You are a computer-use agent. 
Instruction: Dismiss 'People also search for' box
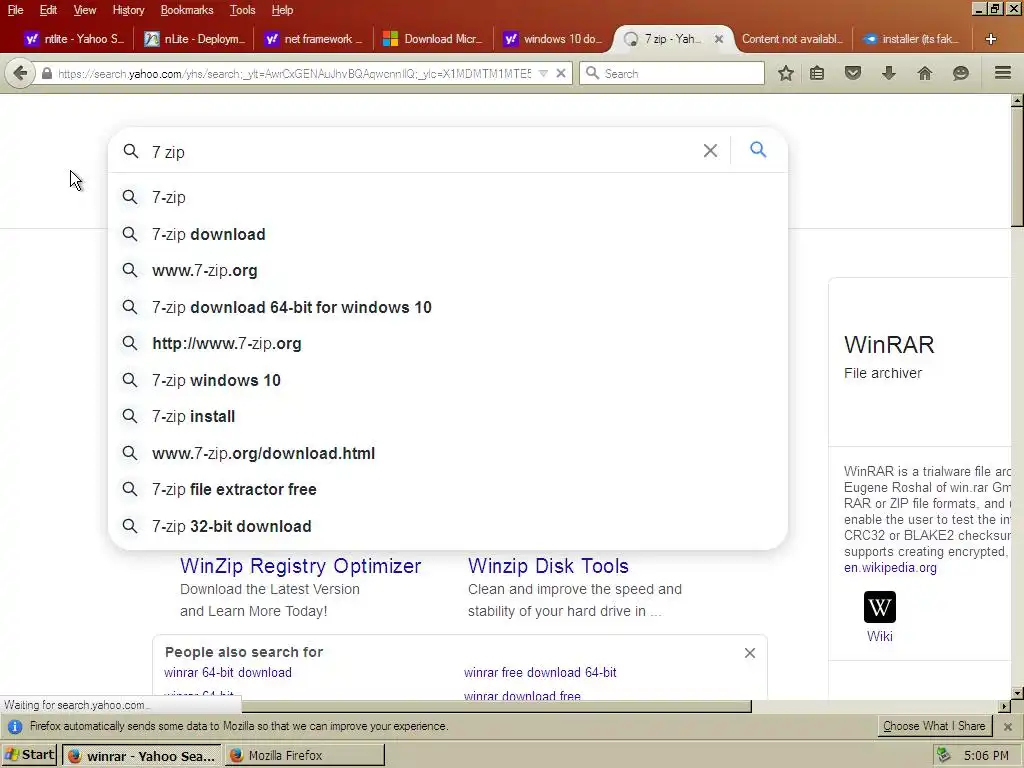[750, 653]
